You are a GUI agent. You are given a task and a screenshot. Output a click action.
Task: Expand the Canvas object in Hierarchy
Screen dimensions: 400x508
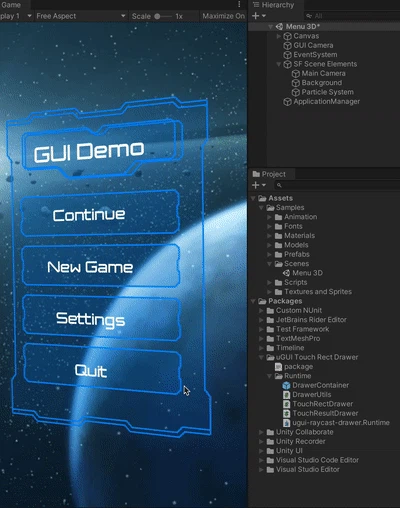[279, 36]
